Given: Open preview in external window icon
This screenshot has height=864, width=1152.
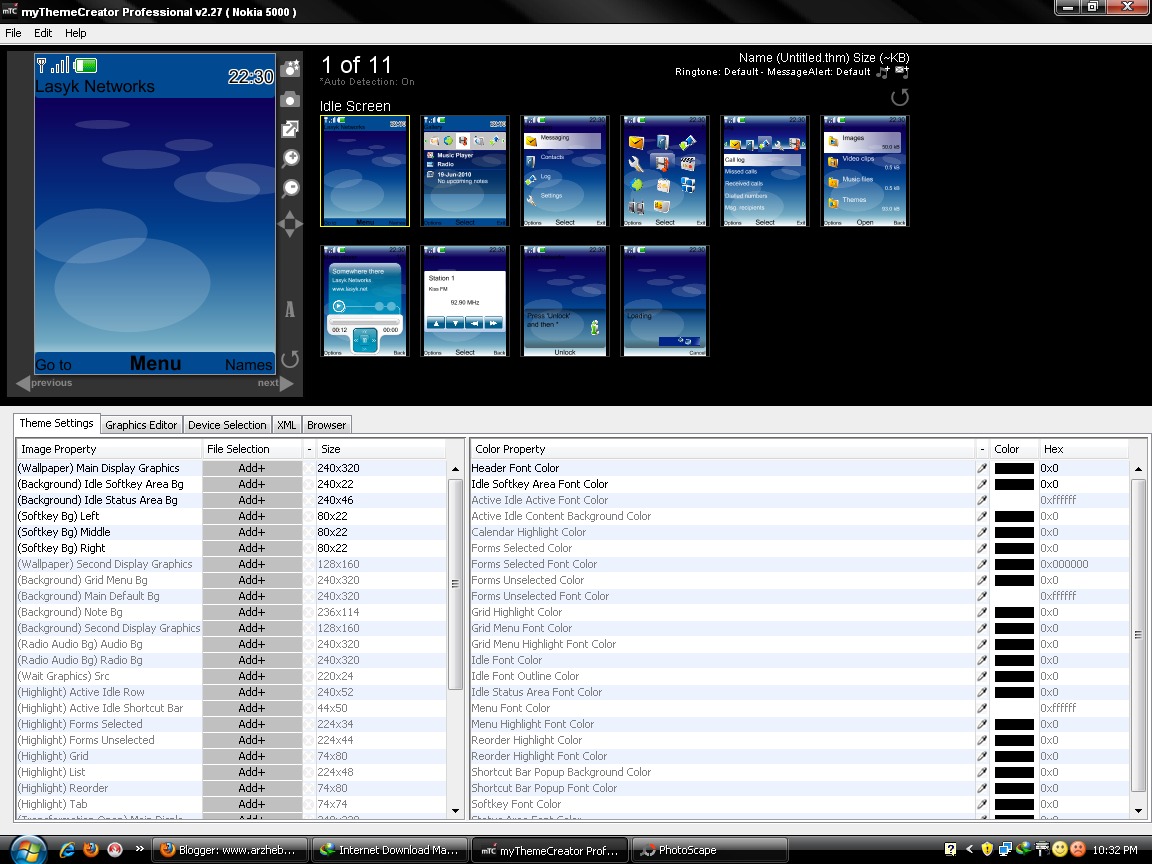Looking at the screenshot, I should (x=290, y=129).
